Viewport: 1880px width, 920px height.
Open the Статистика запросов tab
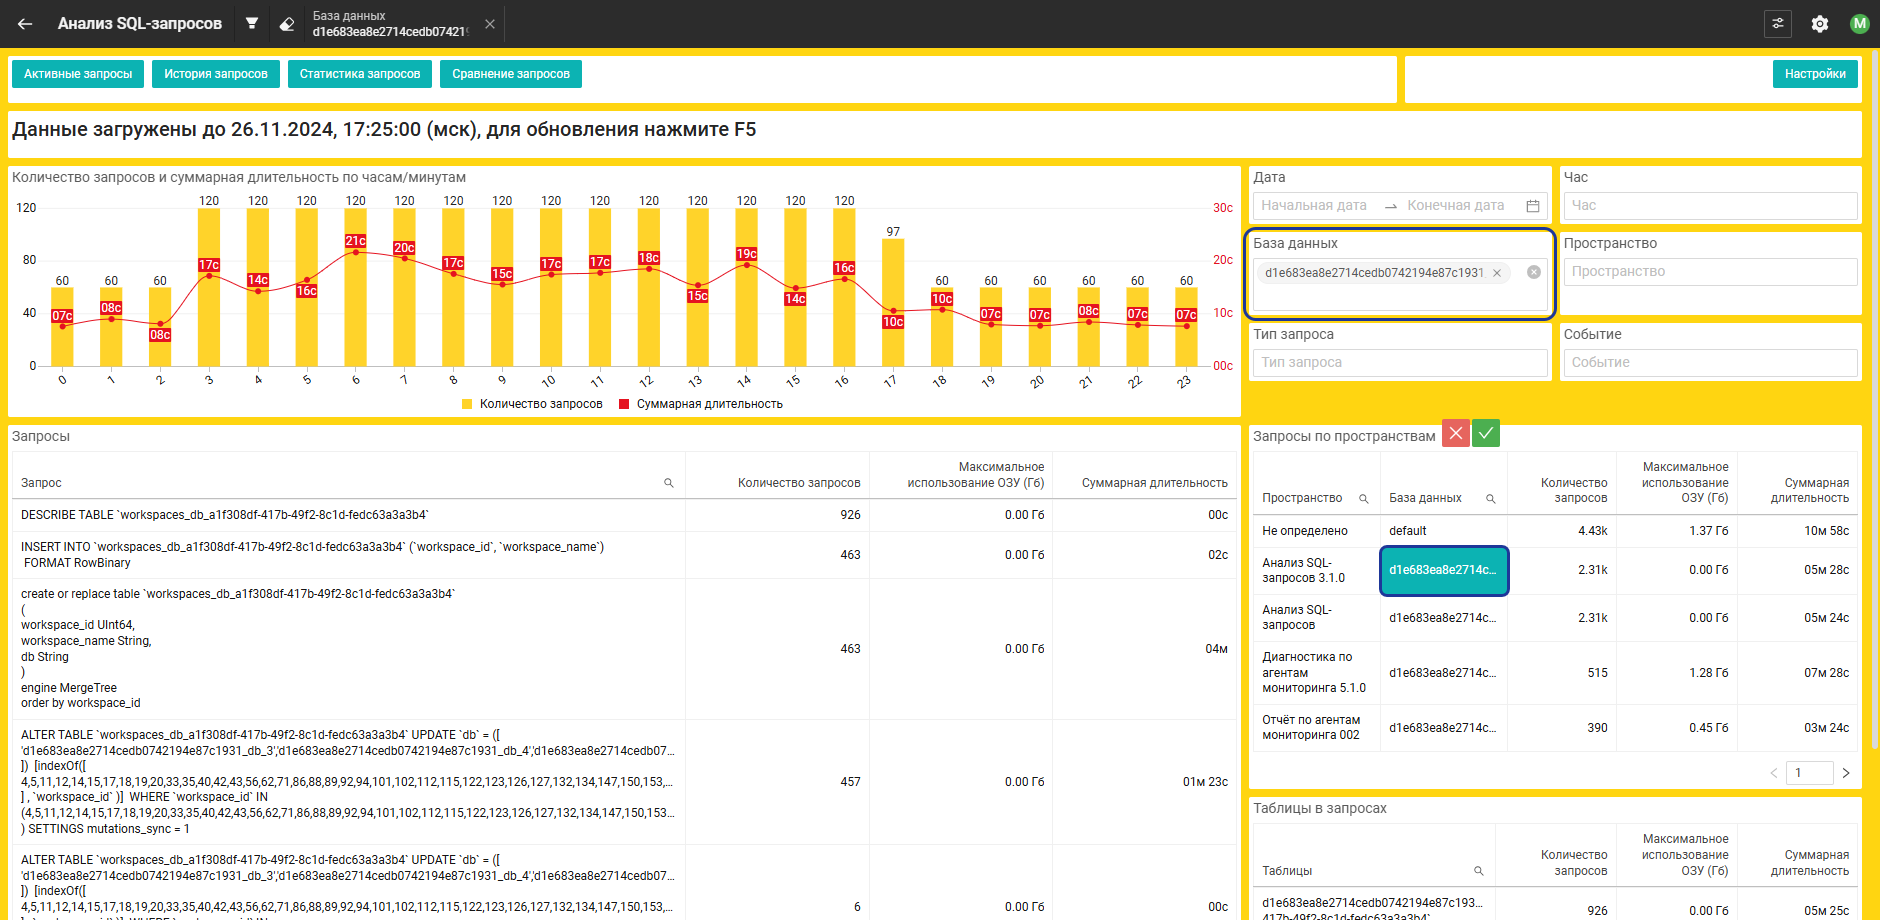pyautogui.click(x=360, y=74)
